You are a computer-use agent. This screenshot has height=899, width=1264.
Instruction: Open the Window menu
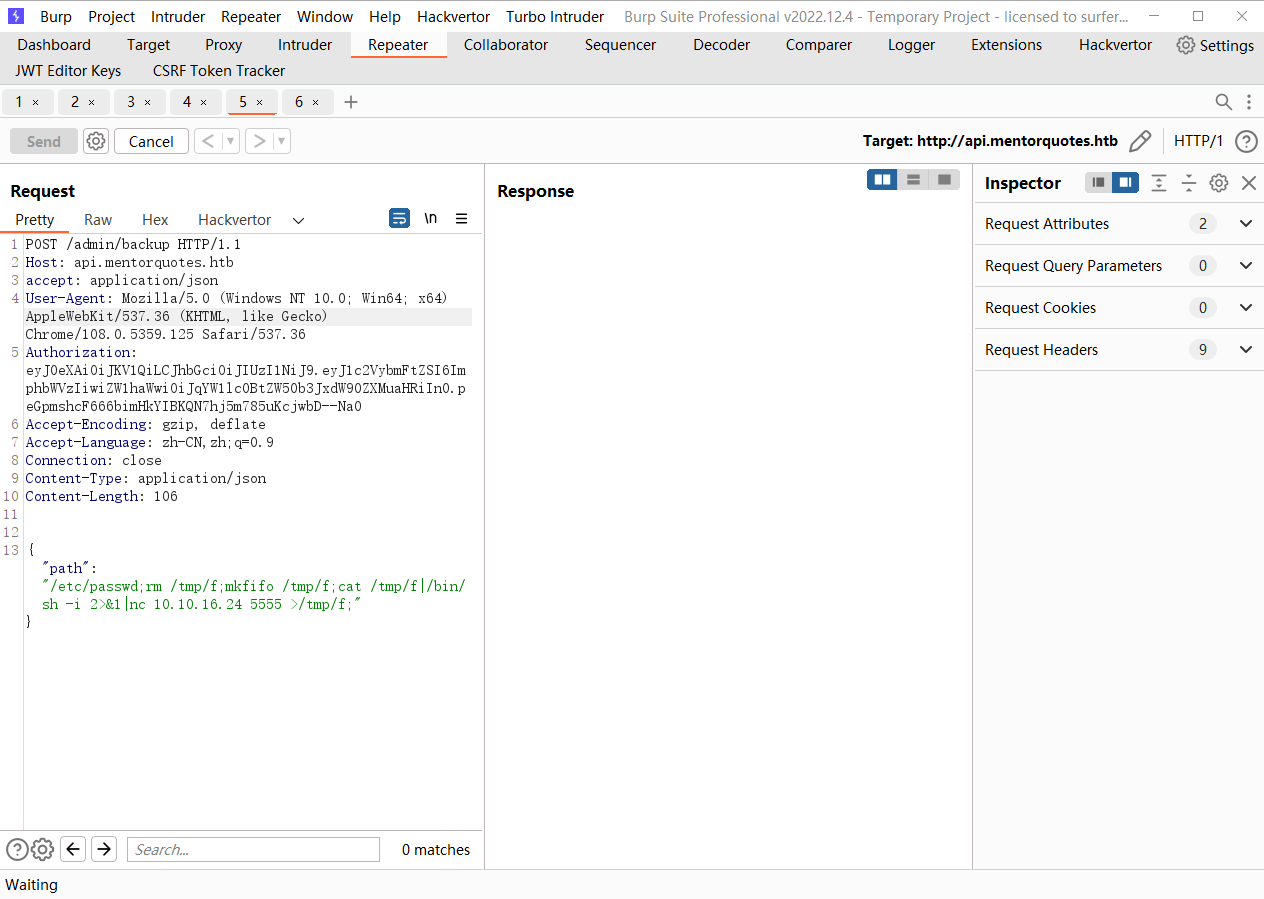pos(325,16)
